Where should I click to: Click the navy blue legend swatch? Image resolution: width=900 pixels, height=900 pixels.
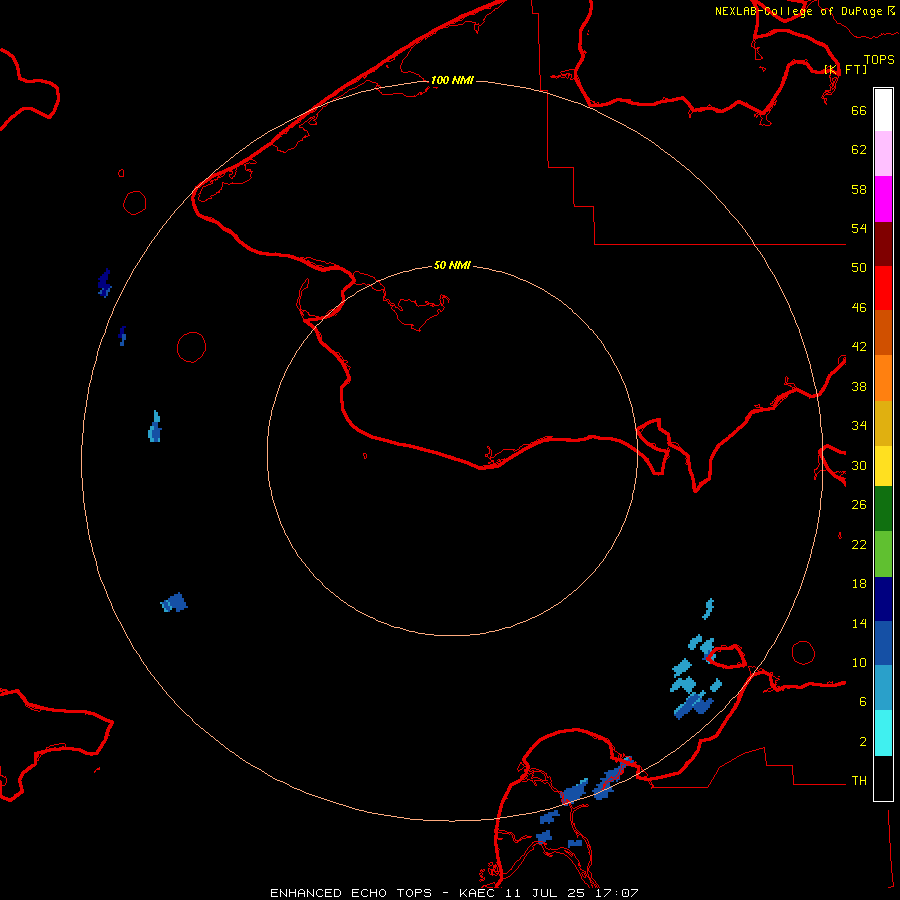pyautogui.click(x=883, y=599)
